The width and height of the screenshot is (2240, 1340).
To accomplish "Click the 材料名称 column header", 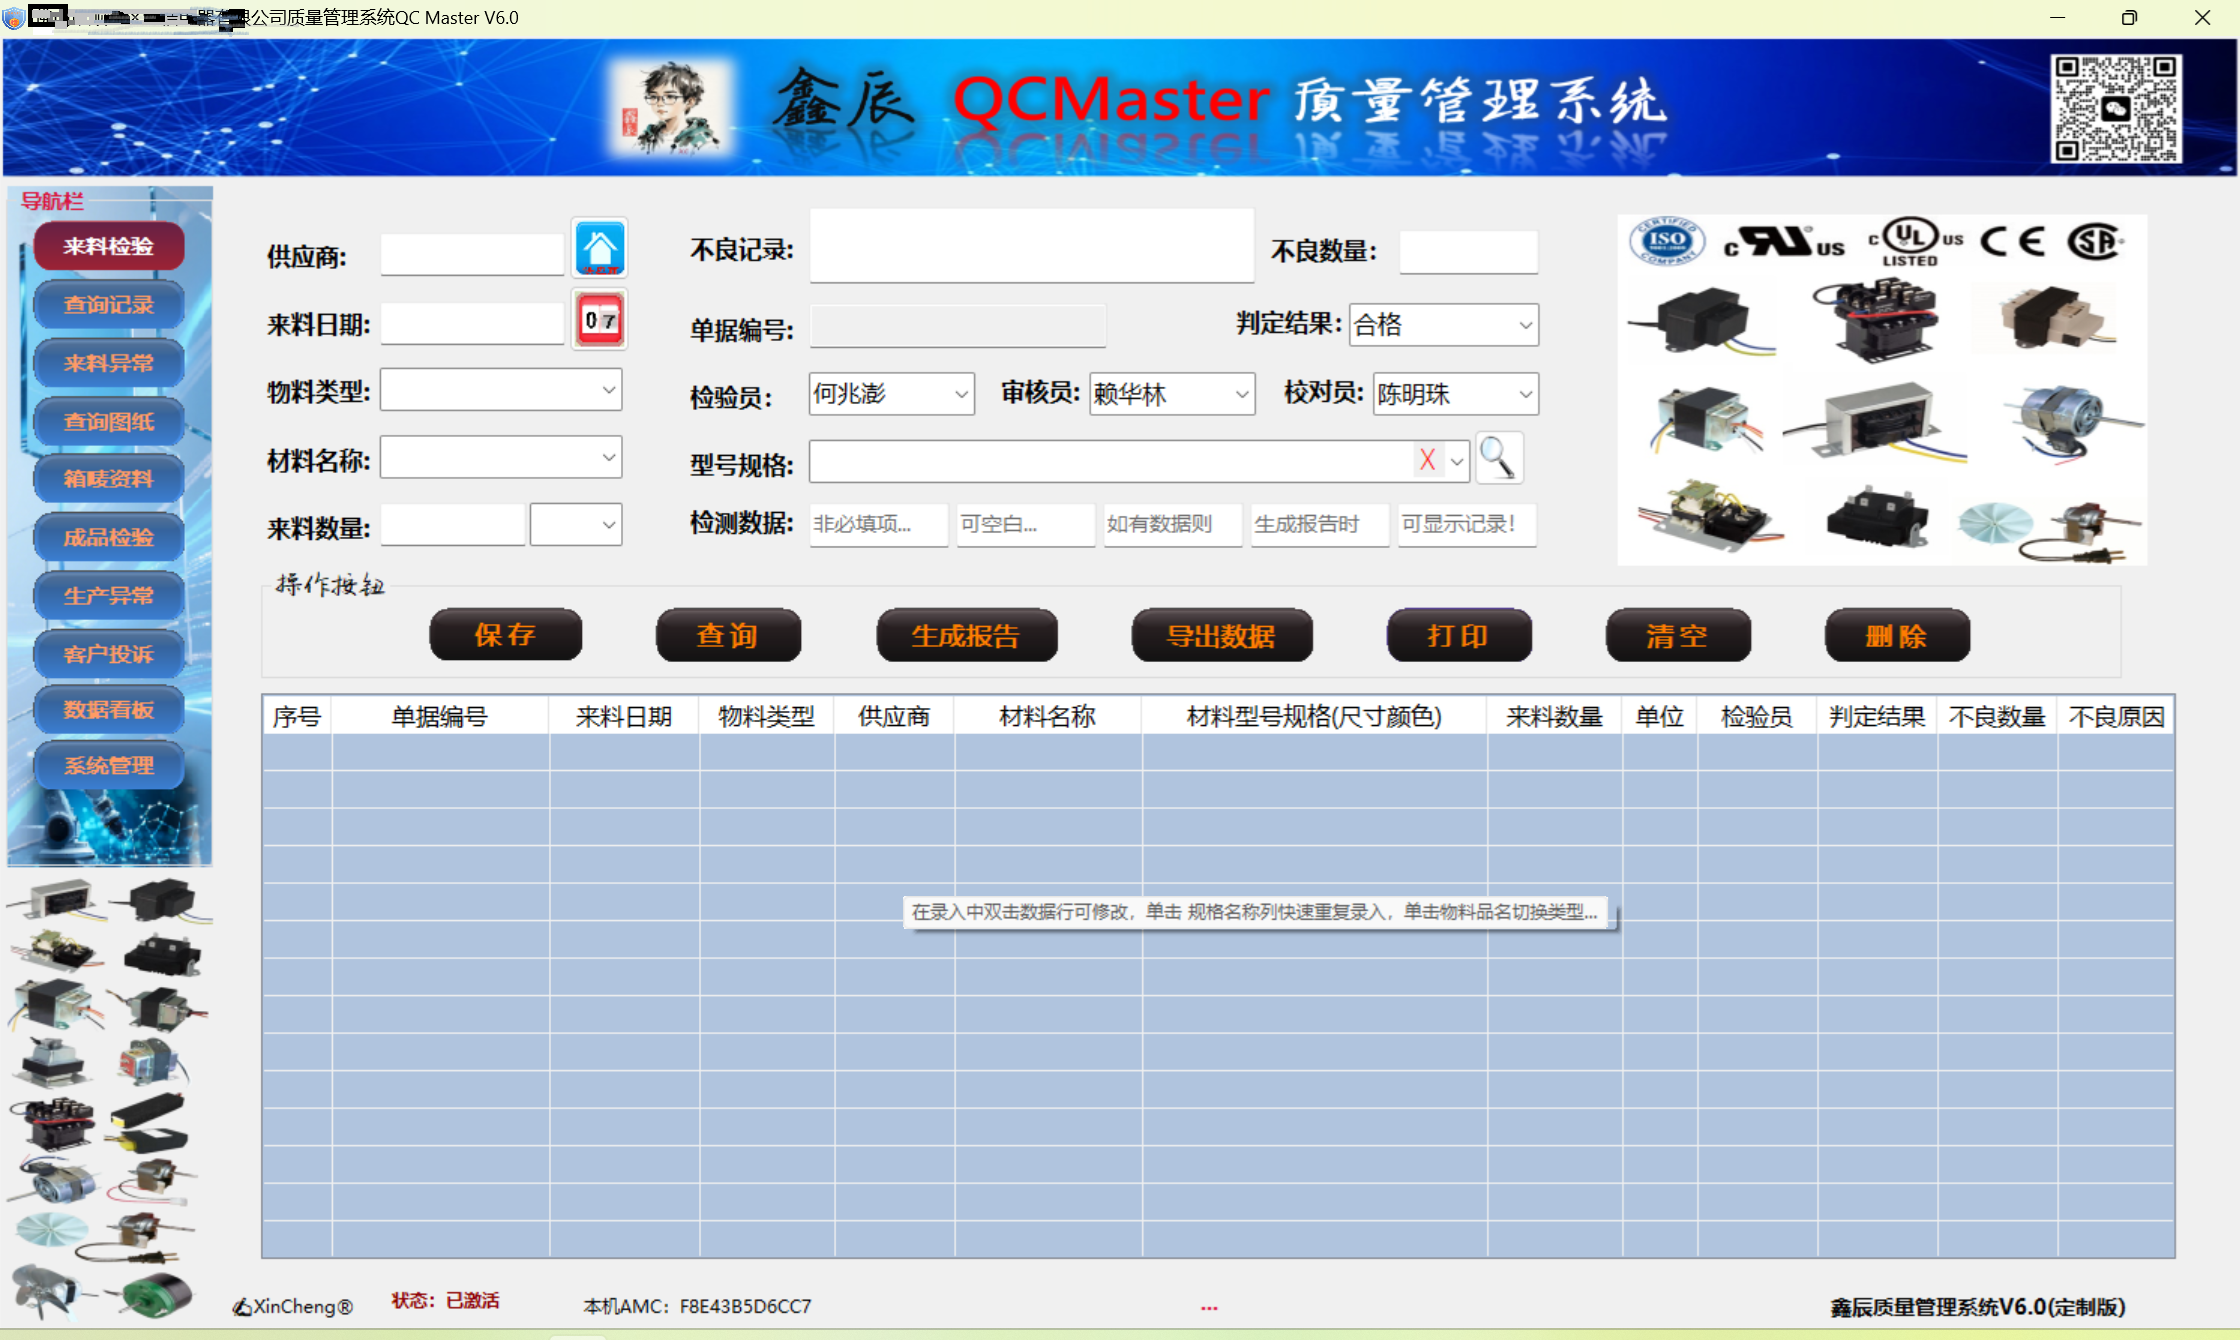I will click(1047, 716).
